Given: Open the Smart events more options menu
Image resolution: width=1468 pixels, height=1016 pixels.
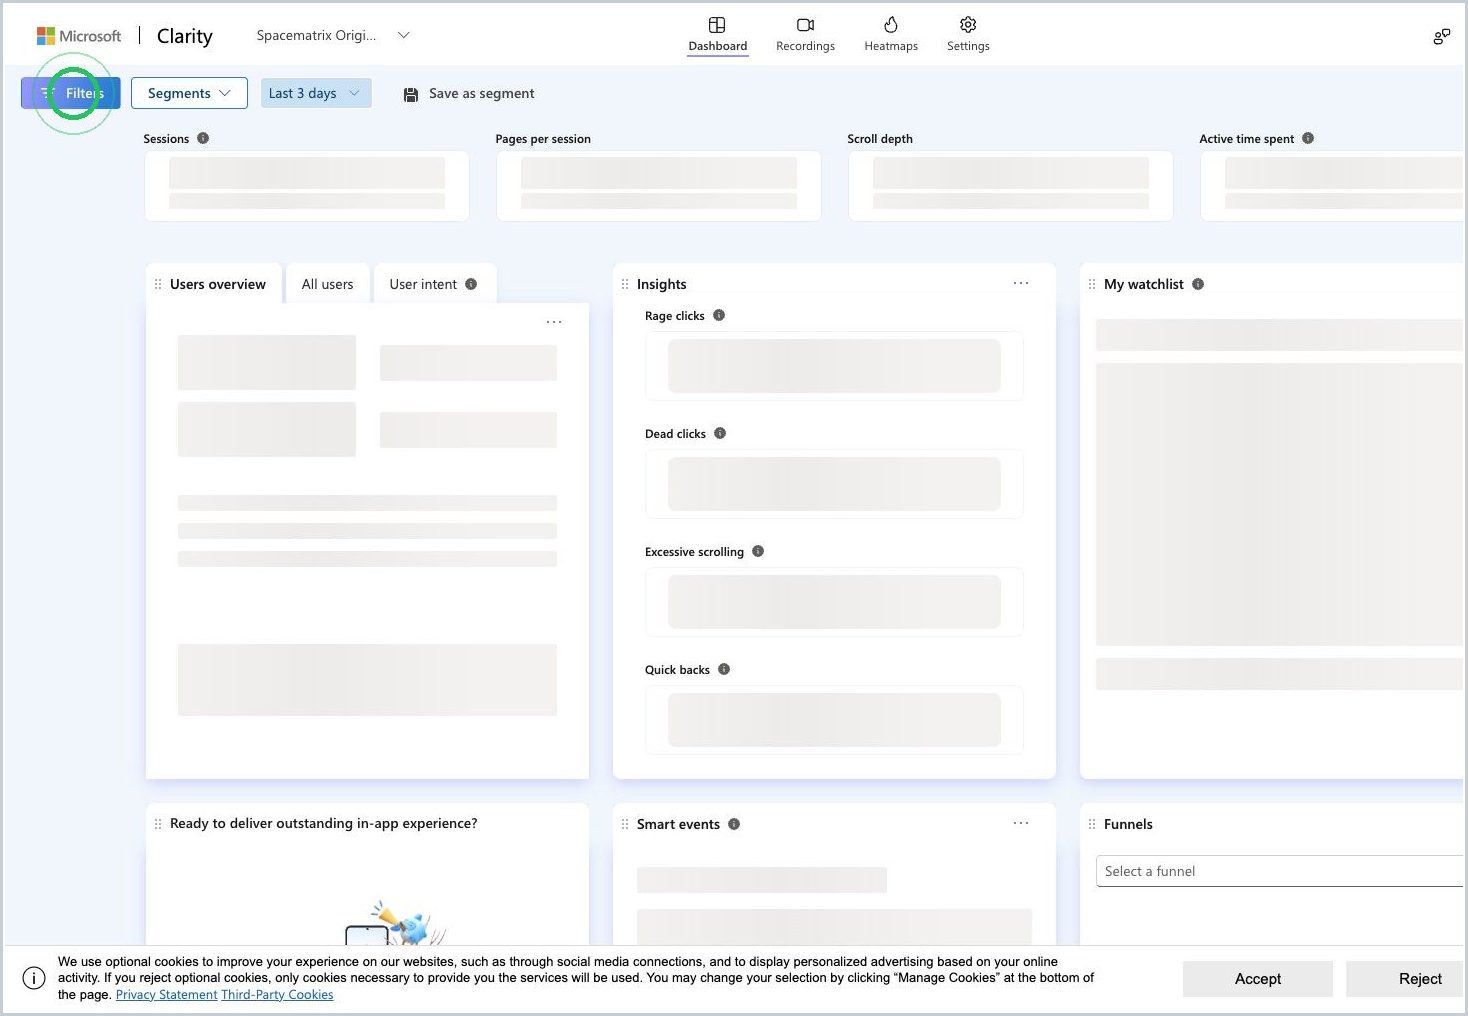Looking at the screenshot, I should [1021, 823].
